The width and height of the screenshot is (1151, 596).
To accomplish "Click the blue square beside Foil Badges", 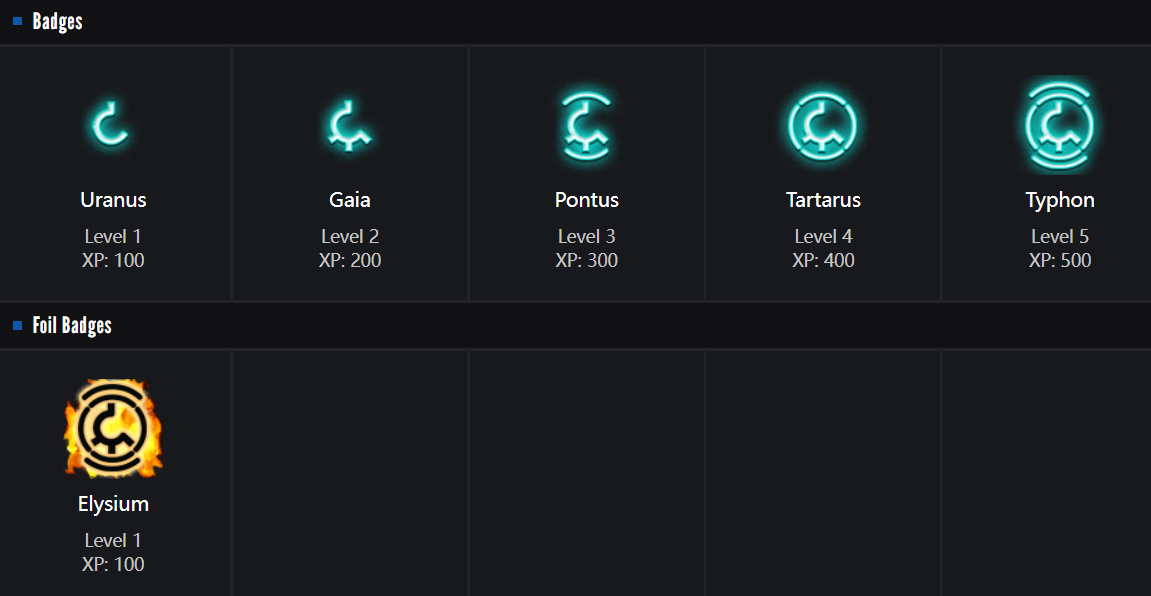I will click(18, 326).
